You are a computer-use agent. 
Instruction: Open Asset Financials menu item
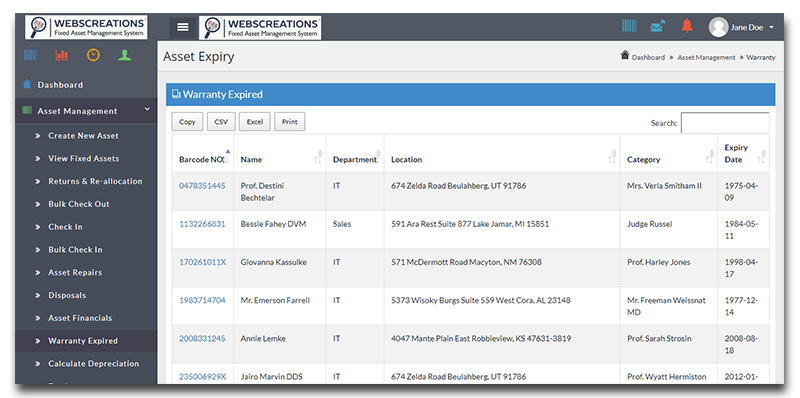point(80,318)
